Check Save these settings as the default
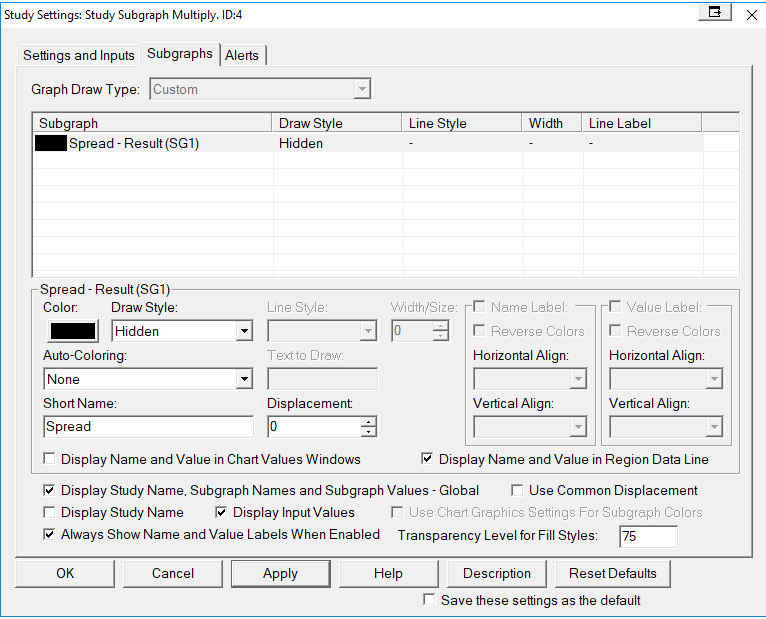 pos(429,599)
